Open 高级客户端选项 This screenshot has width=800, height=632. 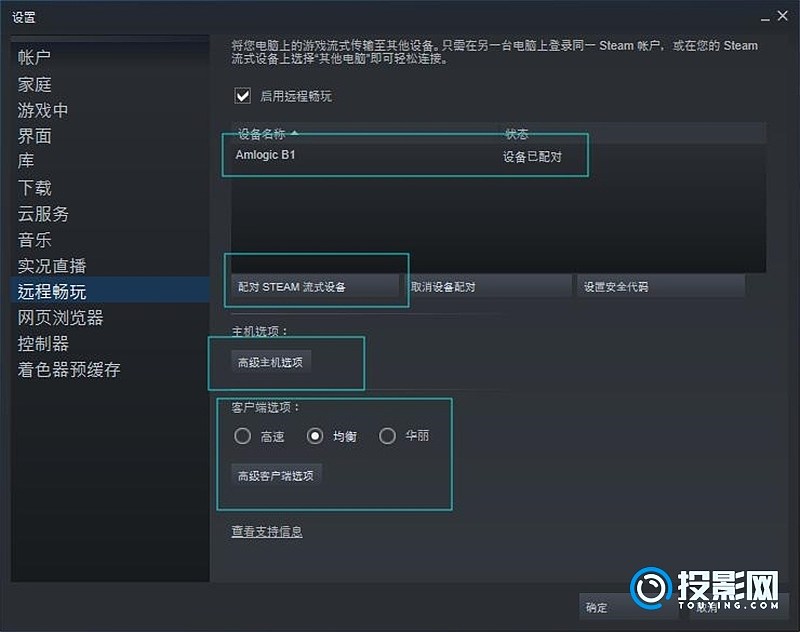pos(276,476)
